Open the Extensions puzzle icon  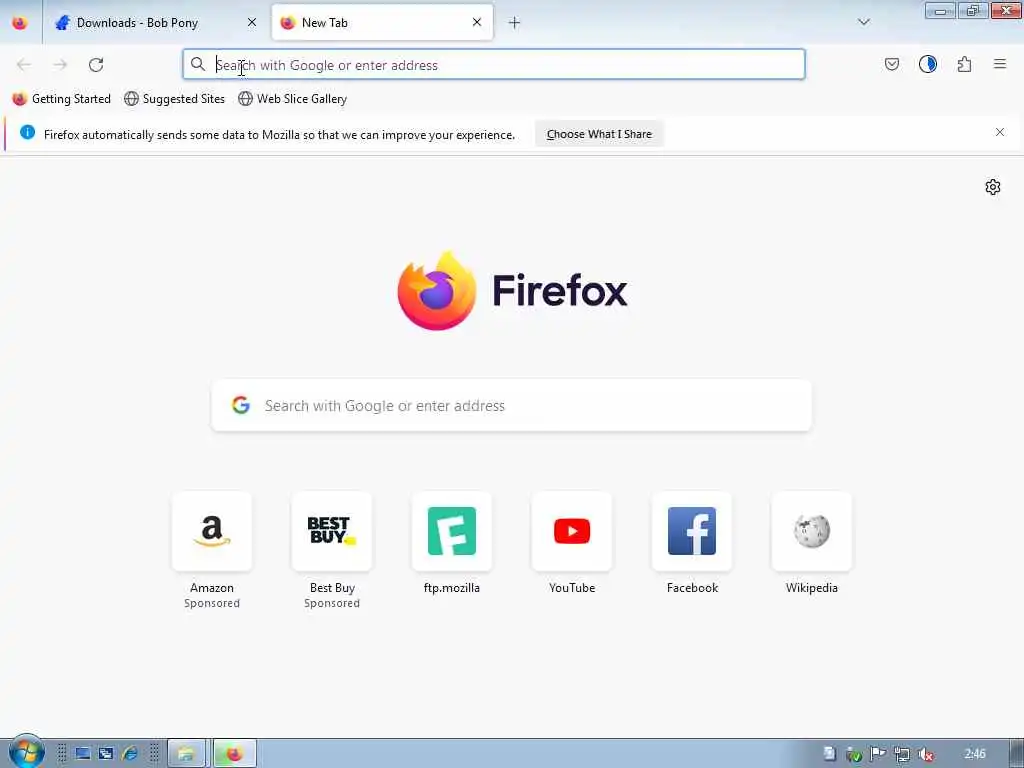[x=964, y=64]
